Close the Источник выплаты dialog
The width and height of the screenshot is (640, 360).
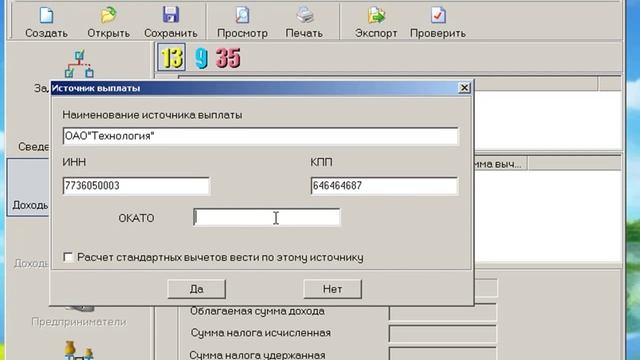(464, 88)
